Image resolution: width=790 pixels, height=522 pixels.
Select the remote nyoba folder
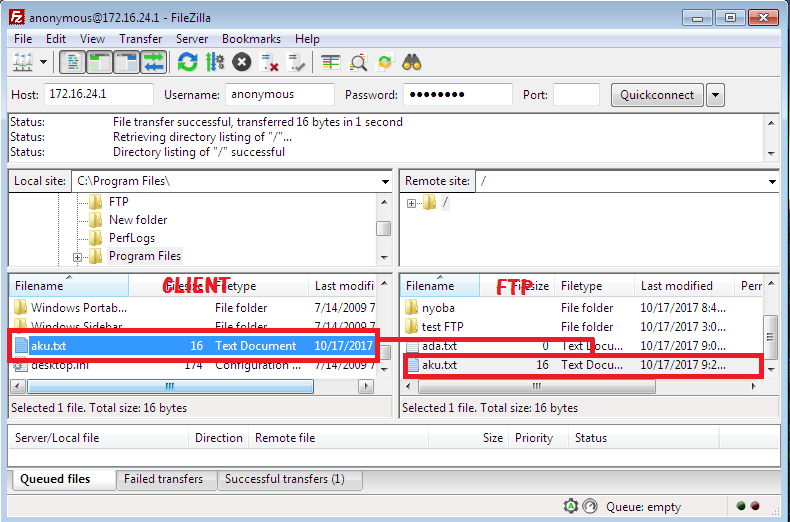point(438,307)
